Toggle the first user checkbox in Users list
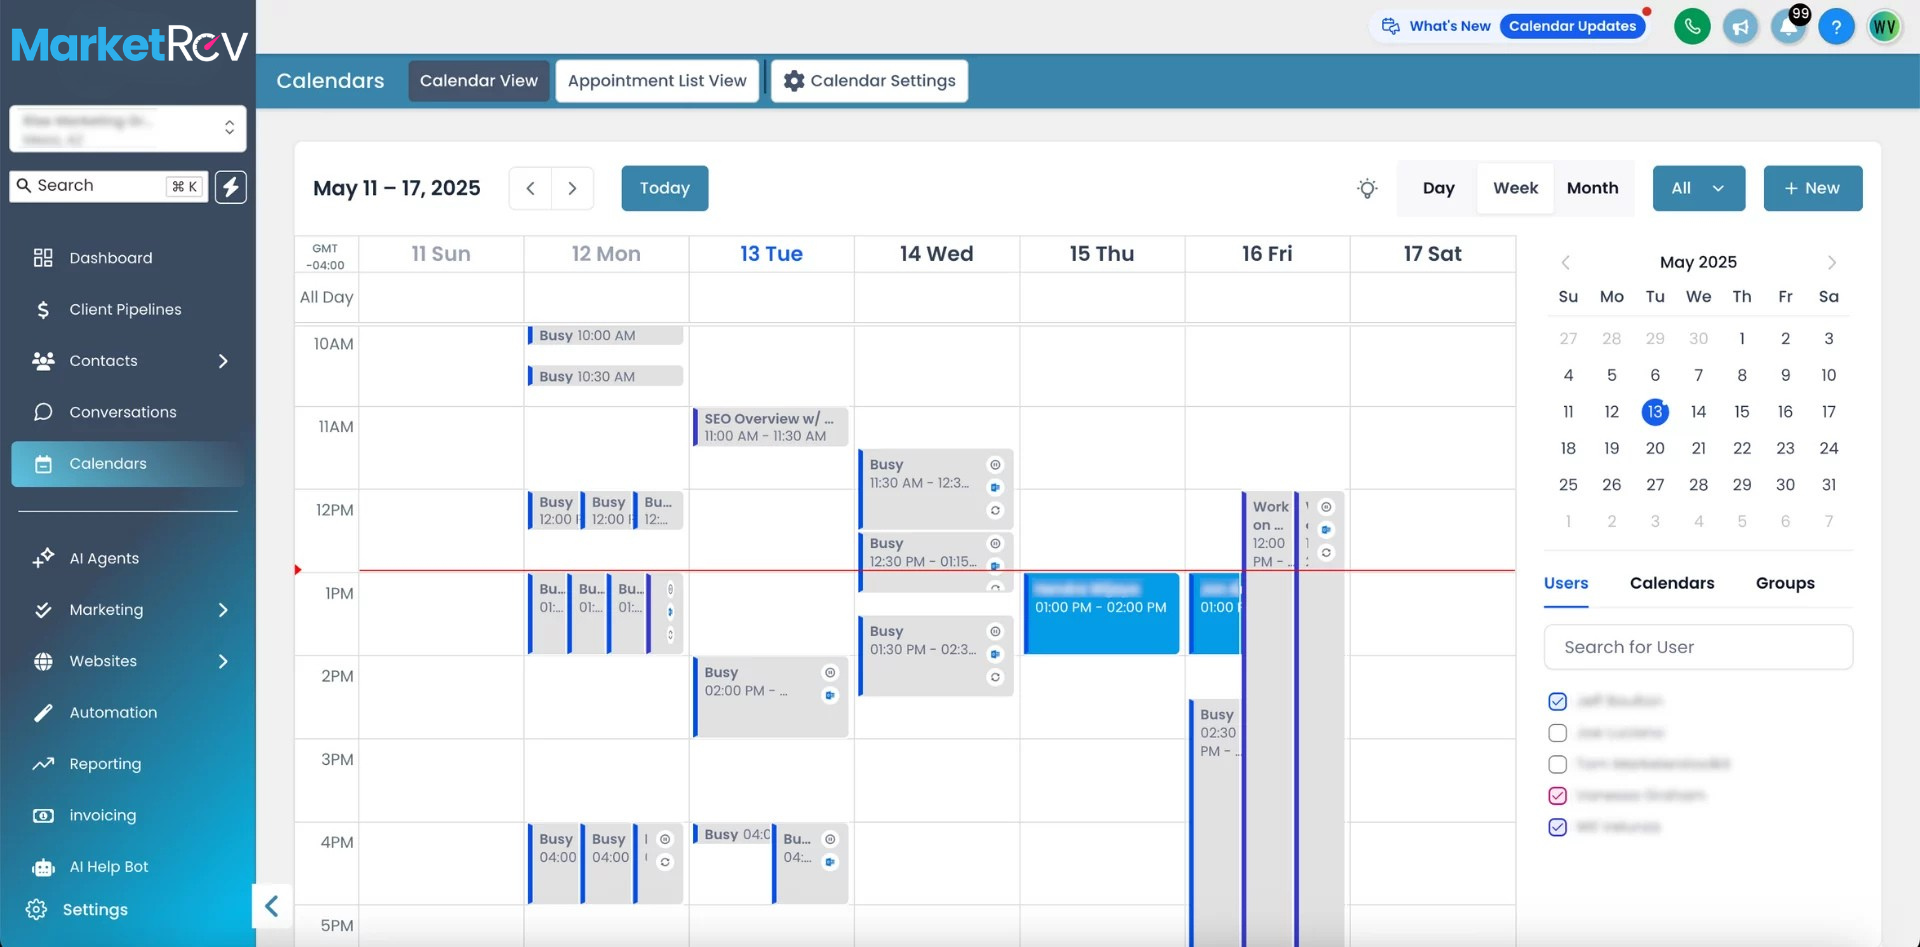The width and height of the screenshot is (1920, 947). pyautogui.click(x=1557, y=701)
